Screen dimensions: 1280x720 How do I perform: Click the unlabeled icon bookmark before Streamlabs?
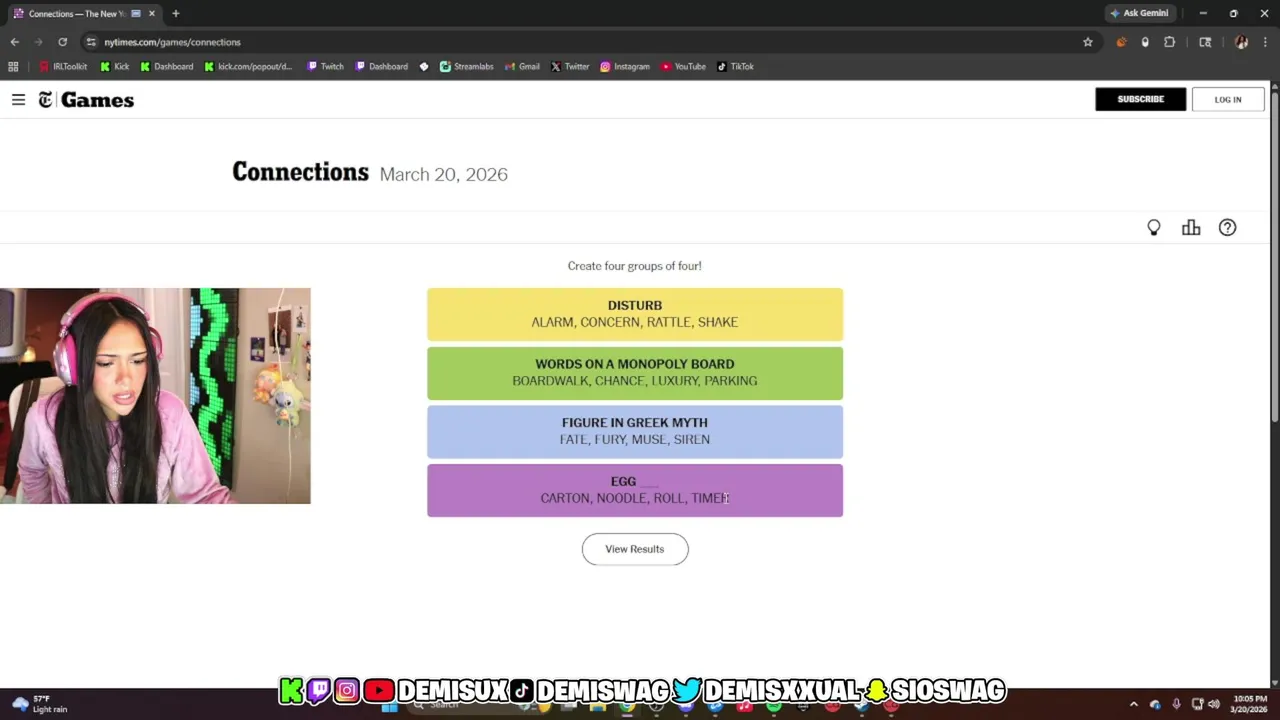click(424, 67)
